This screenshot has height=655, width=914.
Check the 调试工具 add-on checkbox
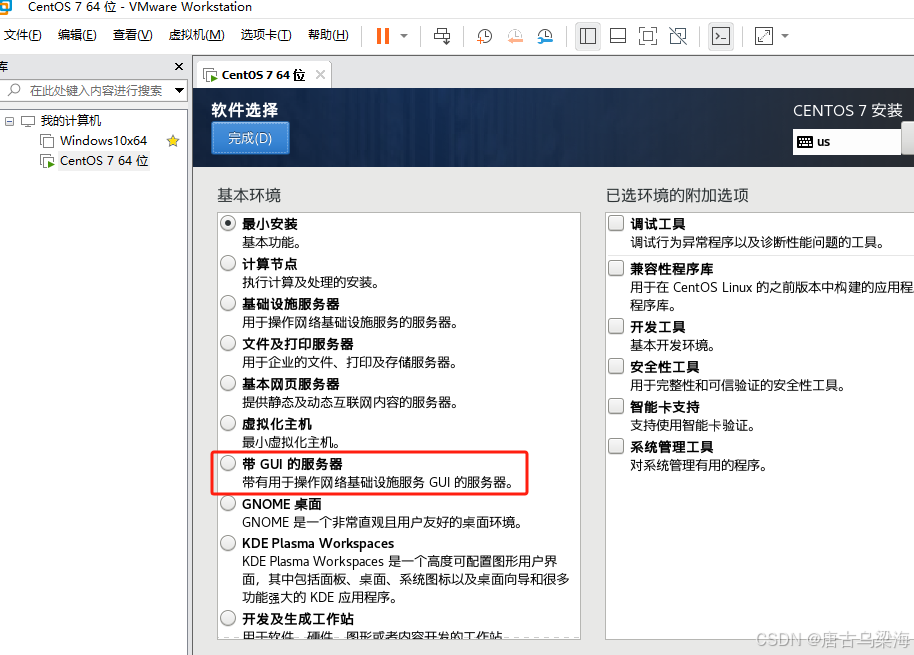[x=616, y=223]
